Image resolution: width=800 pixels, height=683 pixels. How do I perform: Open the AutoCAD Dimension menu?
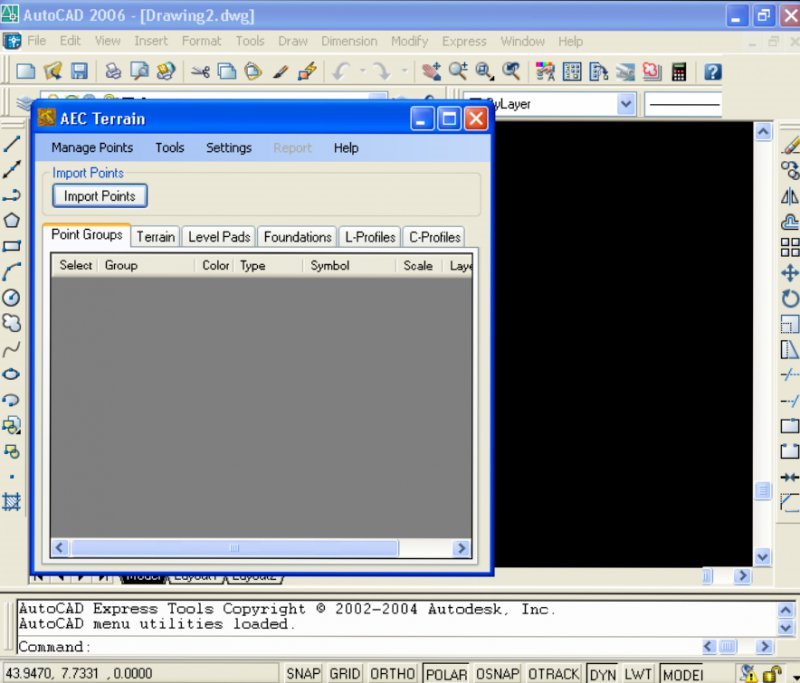(349, 41)
